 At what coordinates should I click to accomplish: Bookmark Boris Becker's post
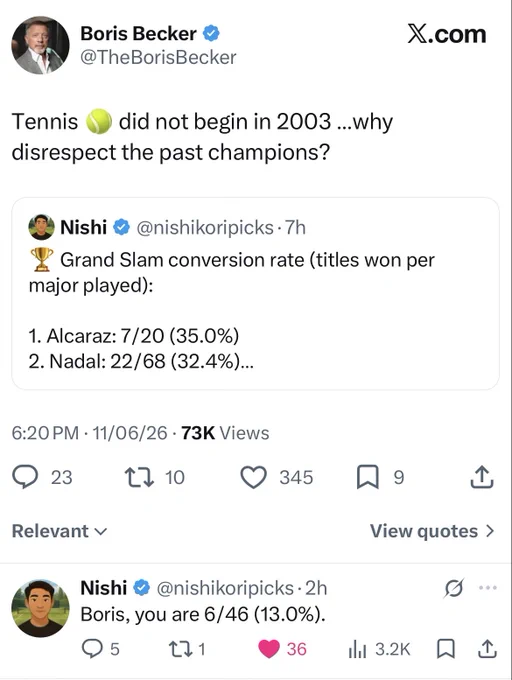click(x=368, y=477)
